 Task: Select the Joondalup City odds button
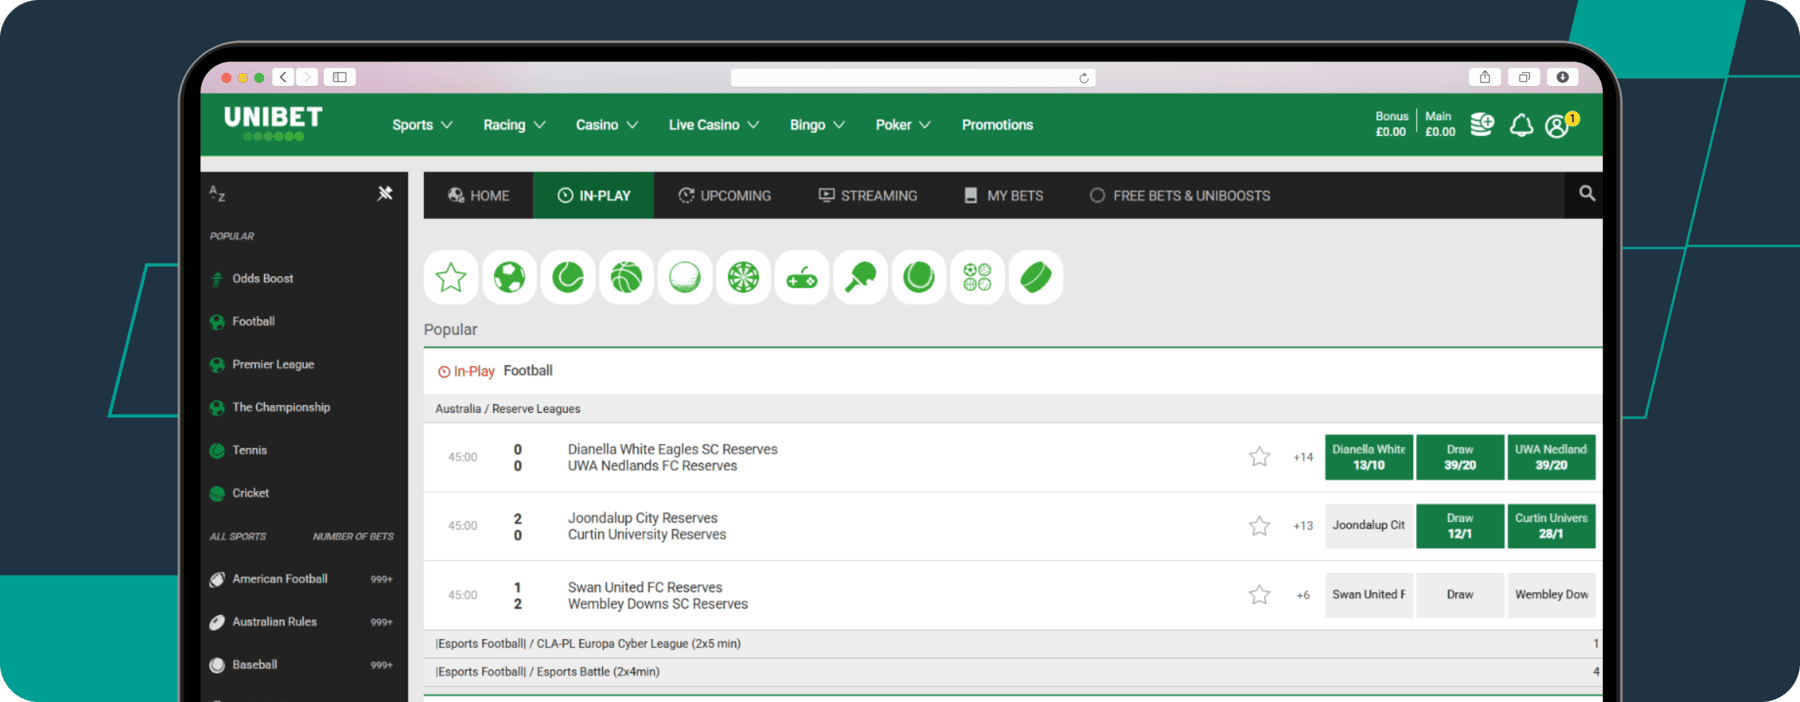1369,526
